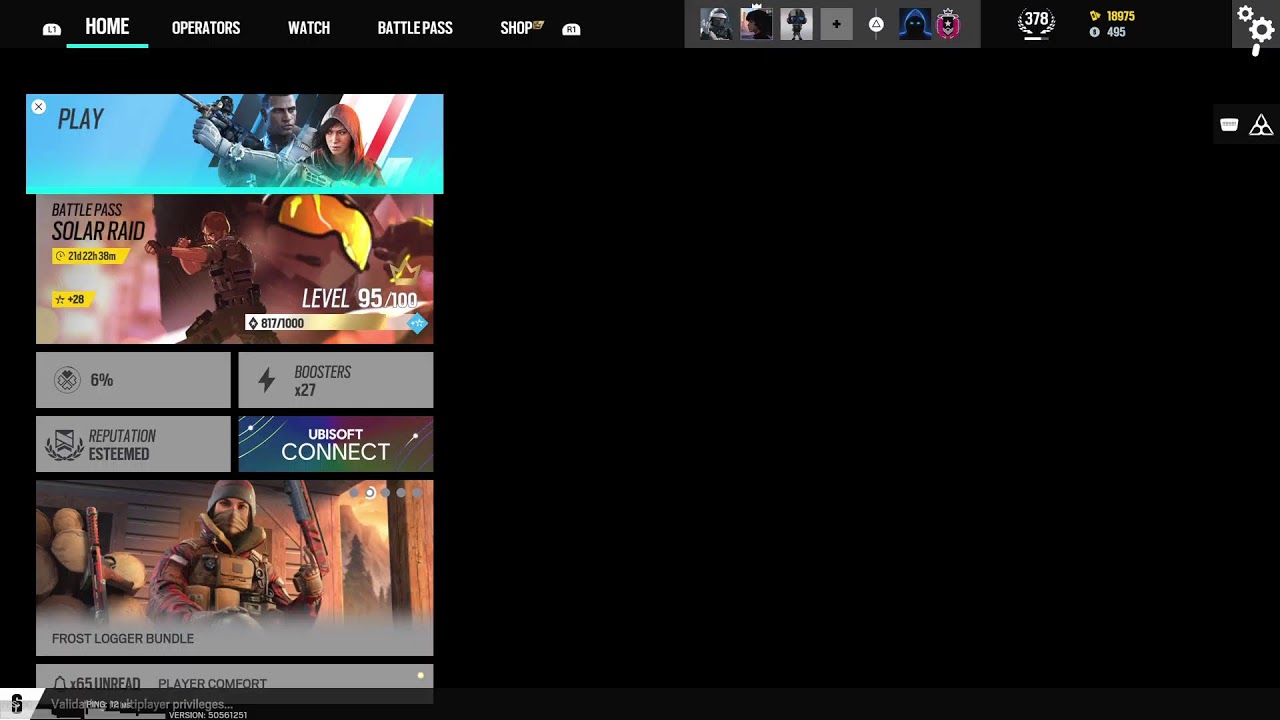Click the R6 credits coin icon
This screenshot has height=720, width=1280.
1094,32
